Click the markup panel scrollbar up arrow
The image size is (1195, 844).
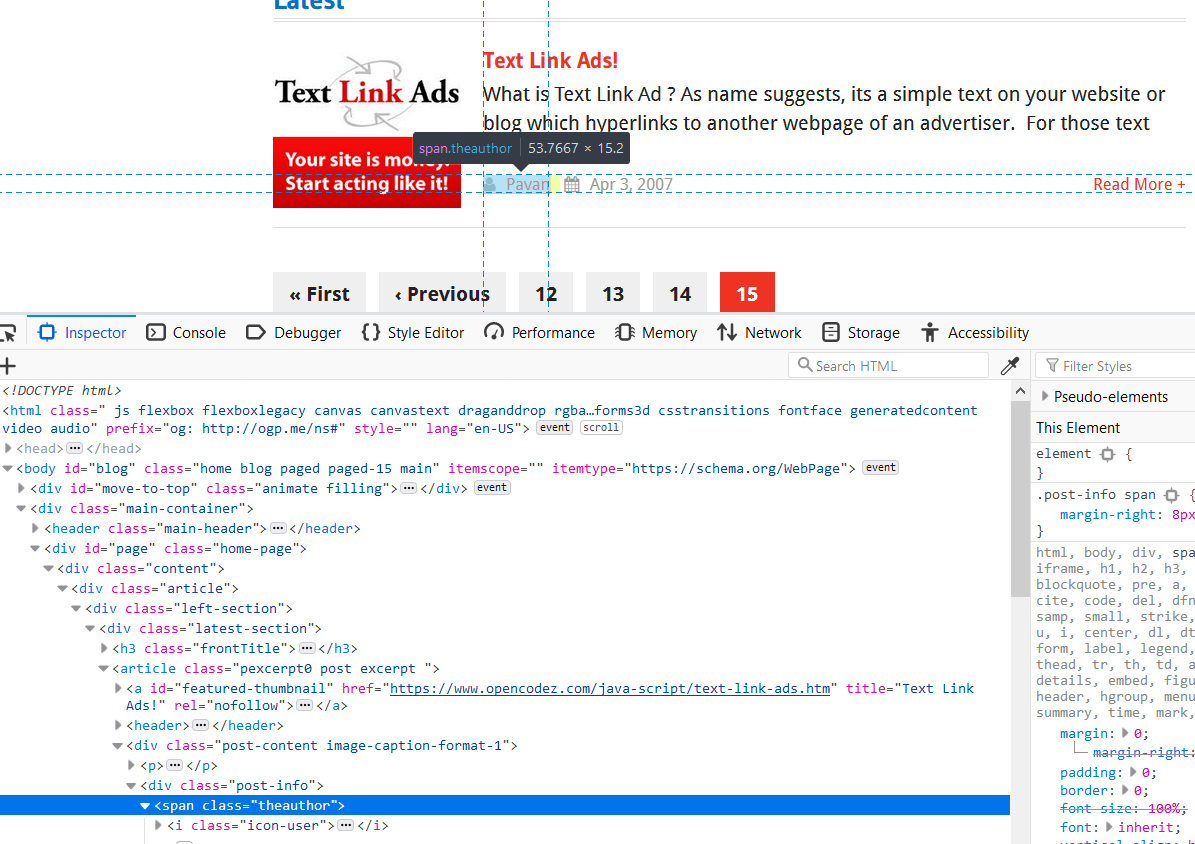coord(1020,391)
